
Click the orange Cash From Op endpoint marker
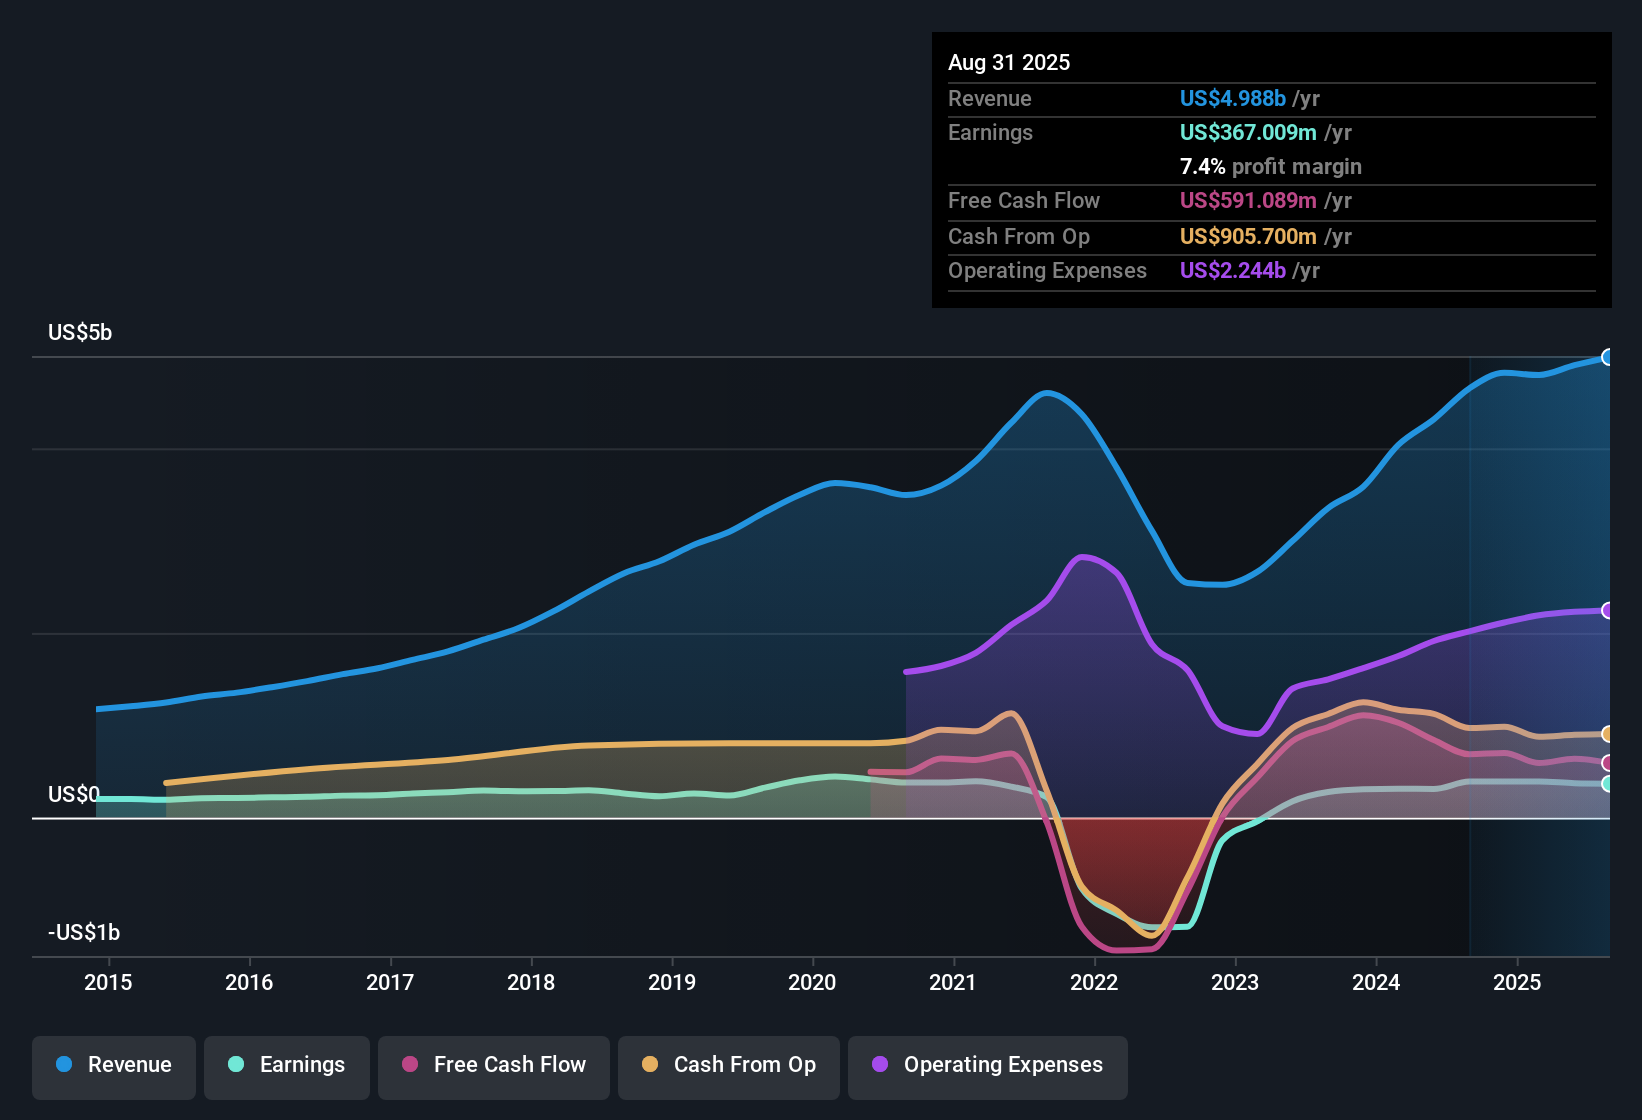1607,732
